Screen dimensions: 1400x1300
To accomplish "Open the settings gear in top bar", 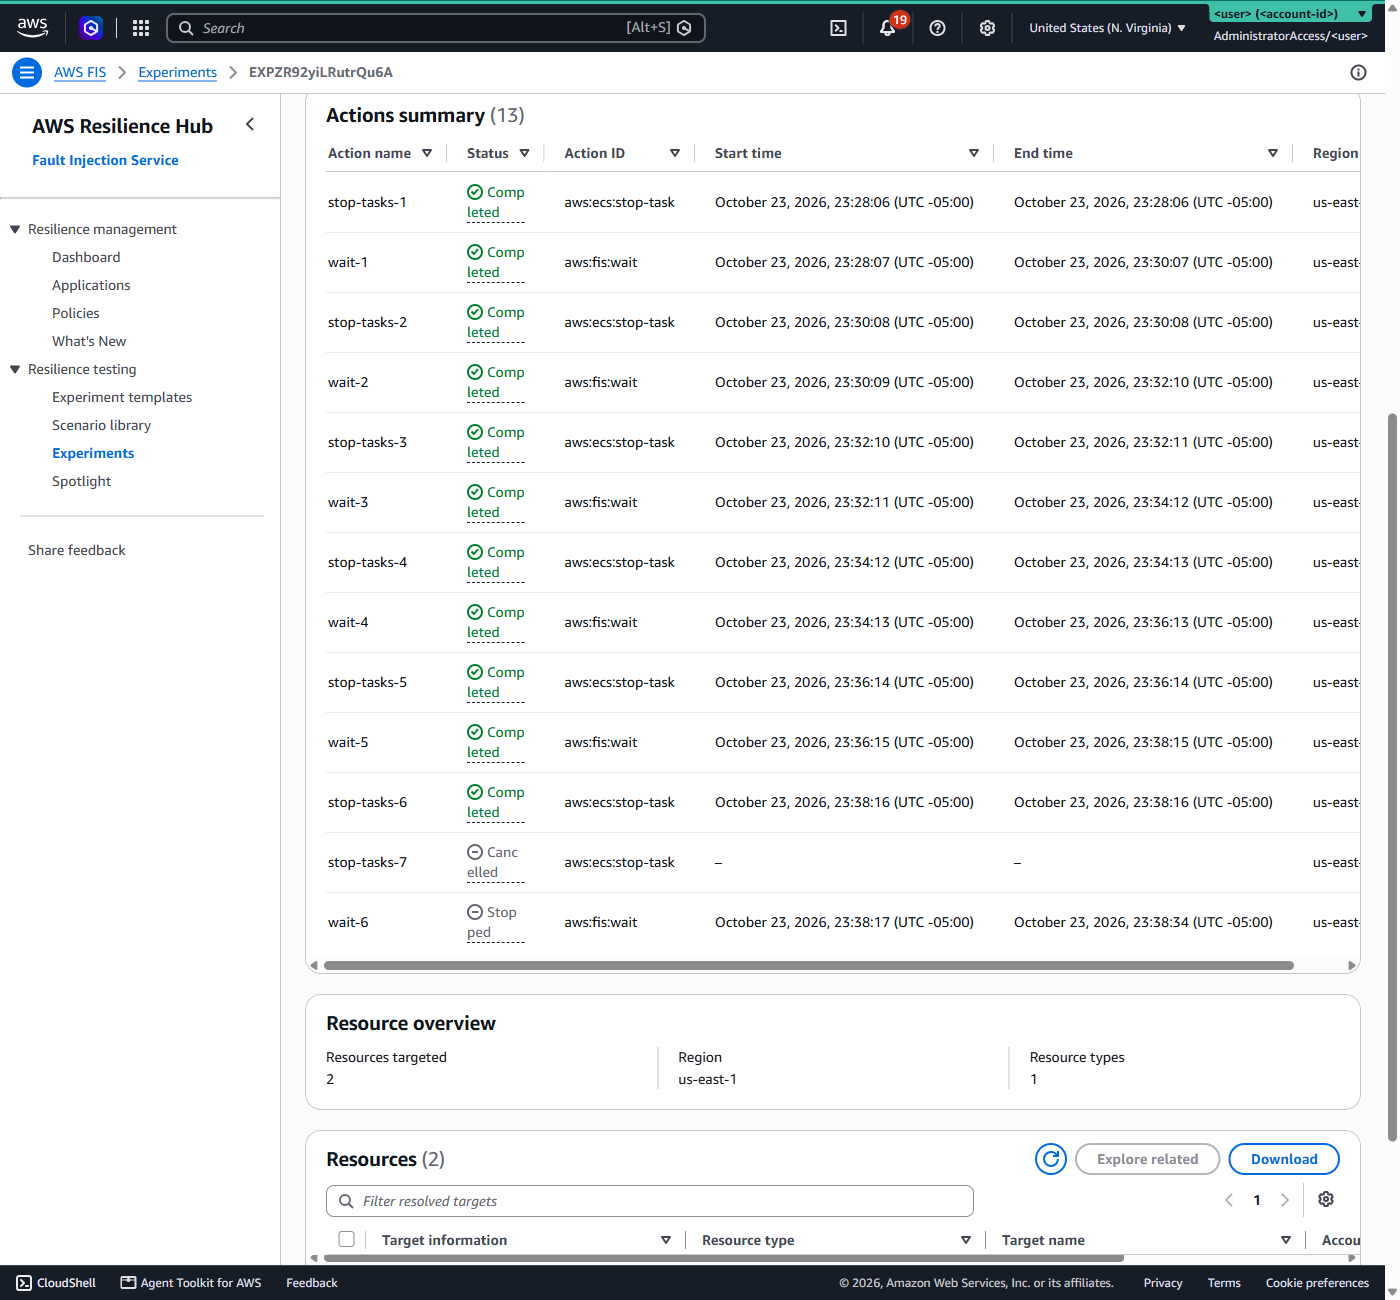I will click(x=987, y=28).
